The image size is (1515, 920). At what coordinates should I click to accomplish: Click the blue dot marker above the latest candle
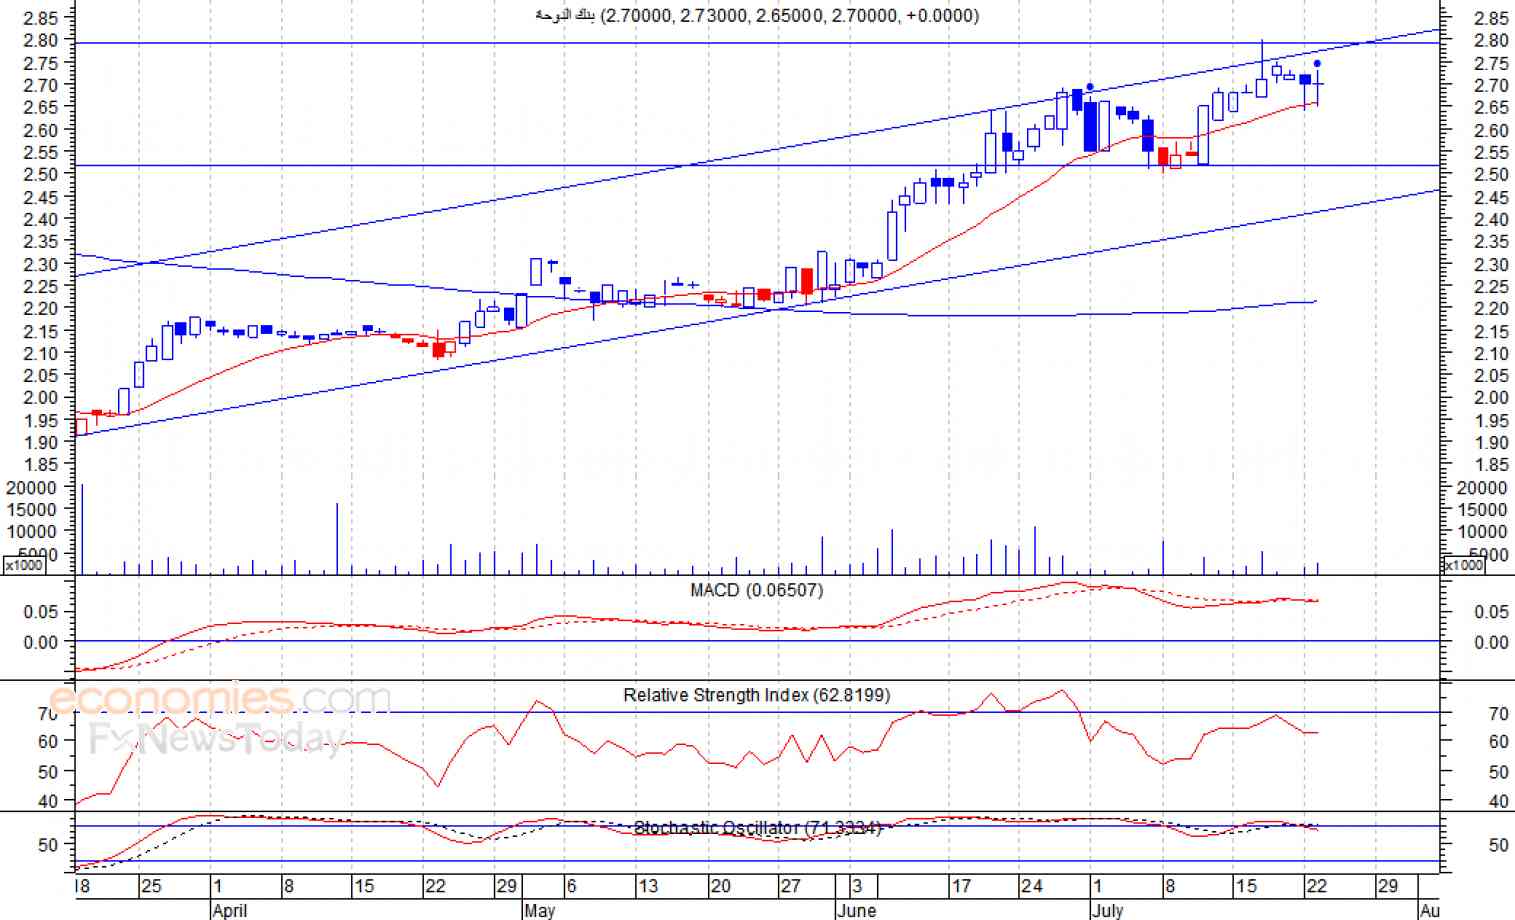(1317, 63)
